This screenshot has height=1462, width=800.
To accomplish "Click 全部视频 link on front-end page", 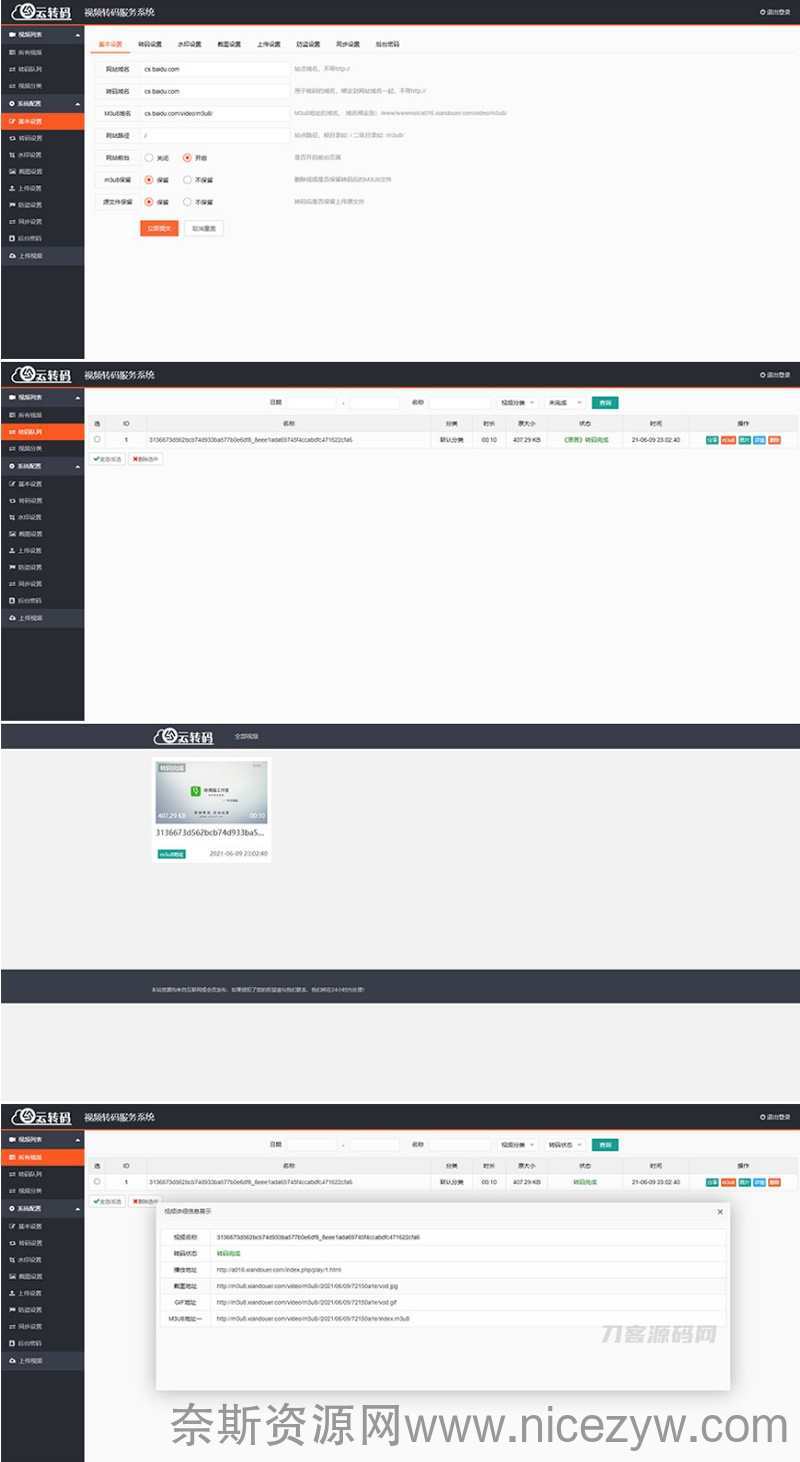I will click(246, 736).
